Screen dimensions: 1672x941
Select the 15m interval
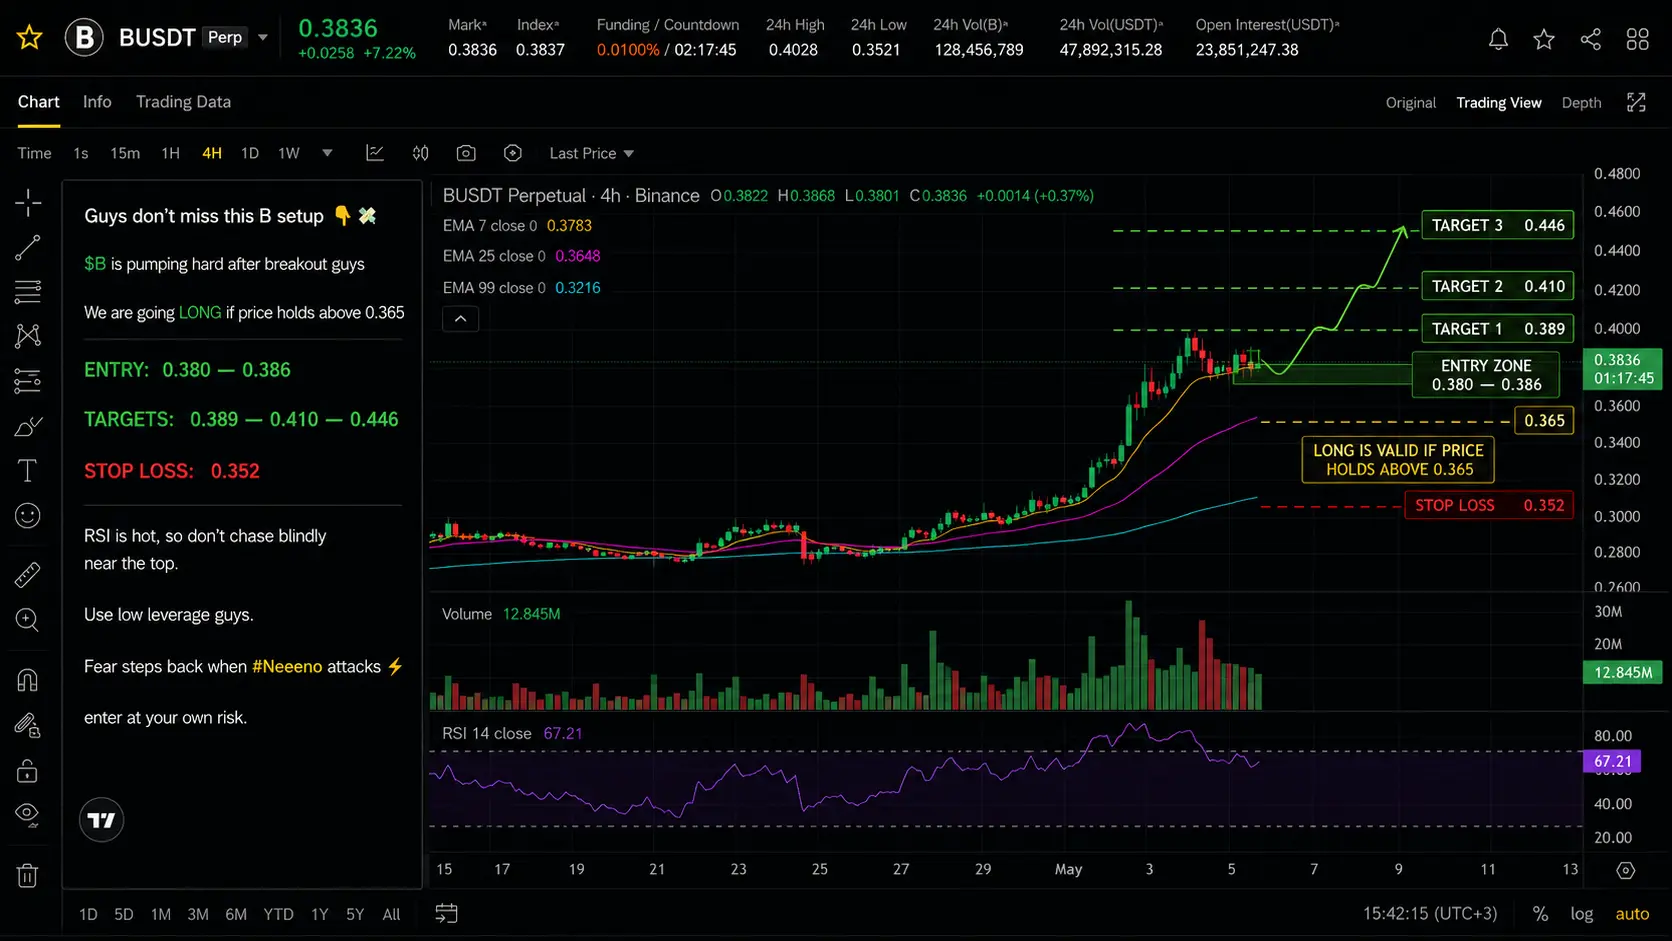(125, 153)
